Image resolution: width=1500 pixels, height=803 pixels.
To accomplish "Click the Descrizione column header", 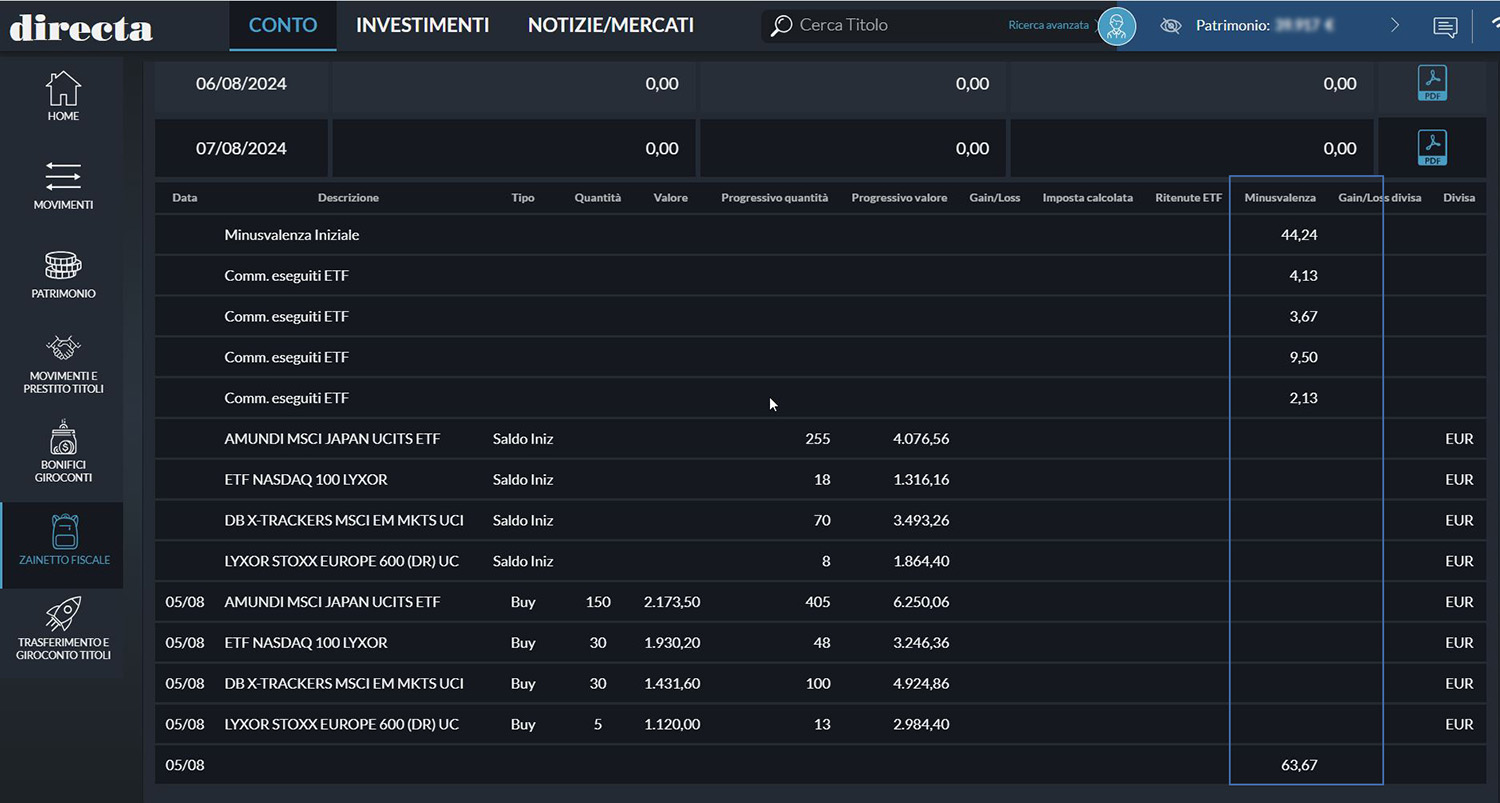I will click(x=348, y=198).
